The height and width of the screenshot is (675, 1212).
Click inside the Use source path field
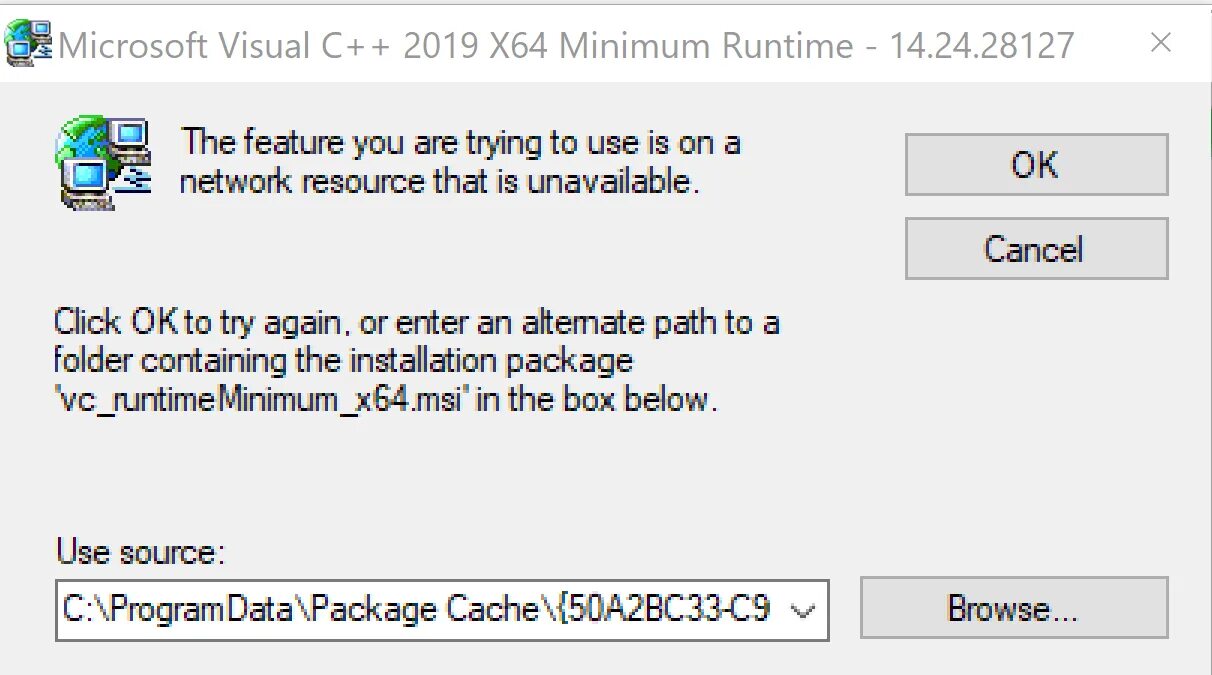click(x=442, y=609)
